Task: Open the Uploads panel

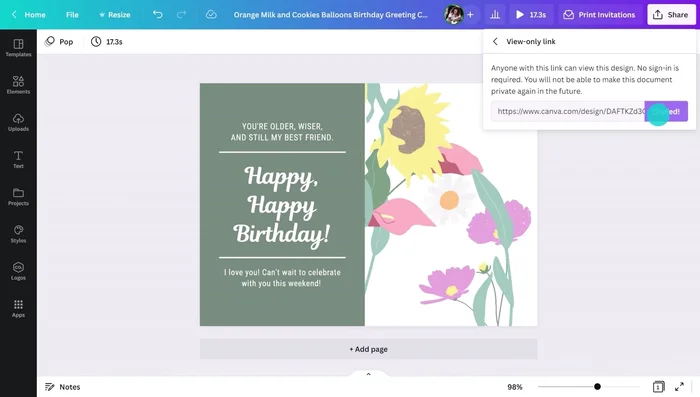Action: [18, 122]
